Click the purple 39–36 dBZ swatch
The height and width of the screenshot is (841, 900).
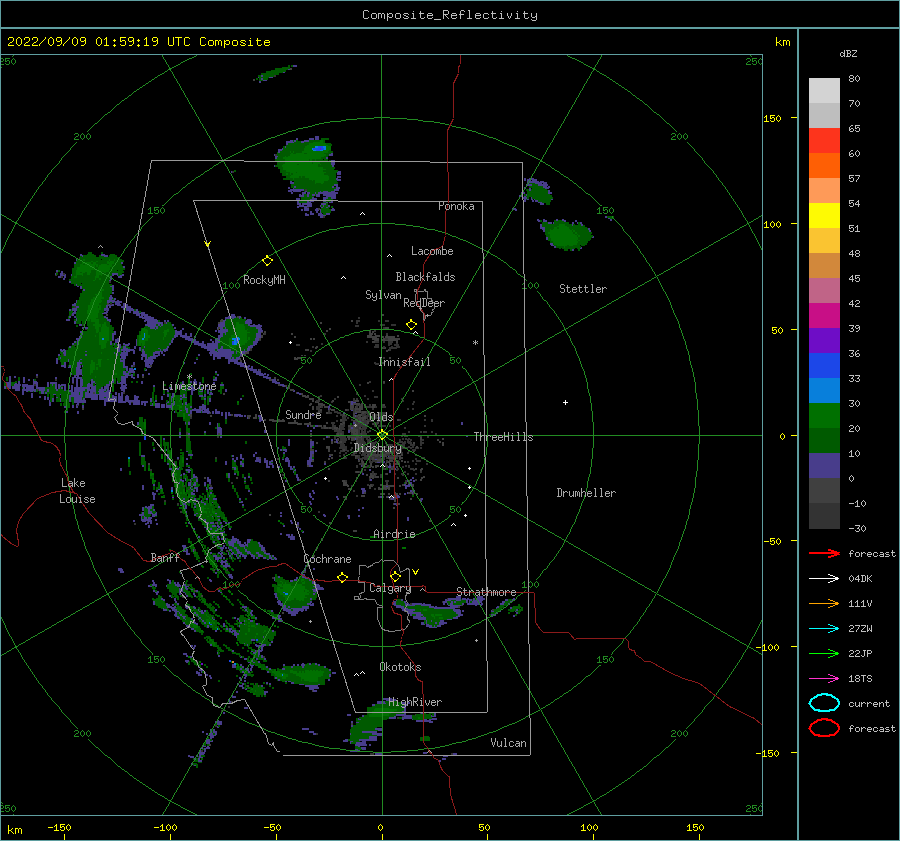824,340
